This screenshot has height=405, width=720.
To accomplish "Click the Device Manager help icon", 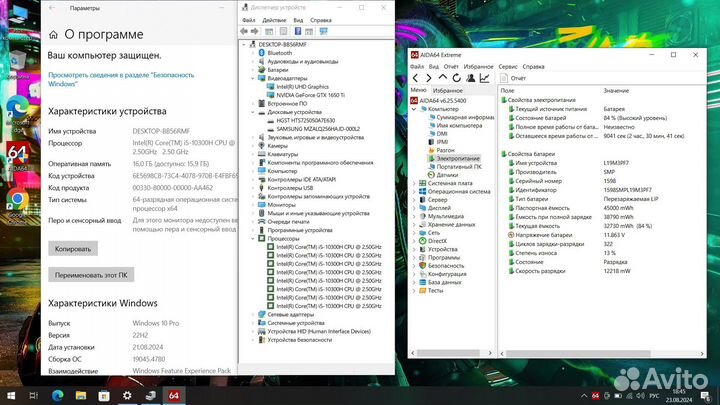I will pos(298,31).
